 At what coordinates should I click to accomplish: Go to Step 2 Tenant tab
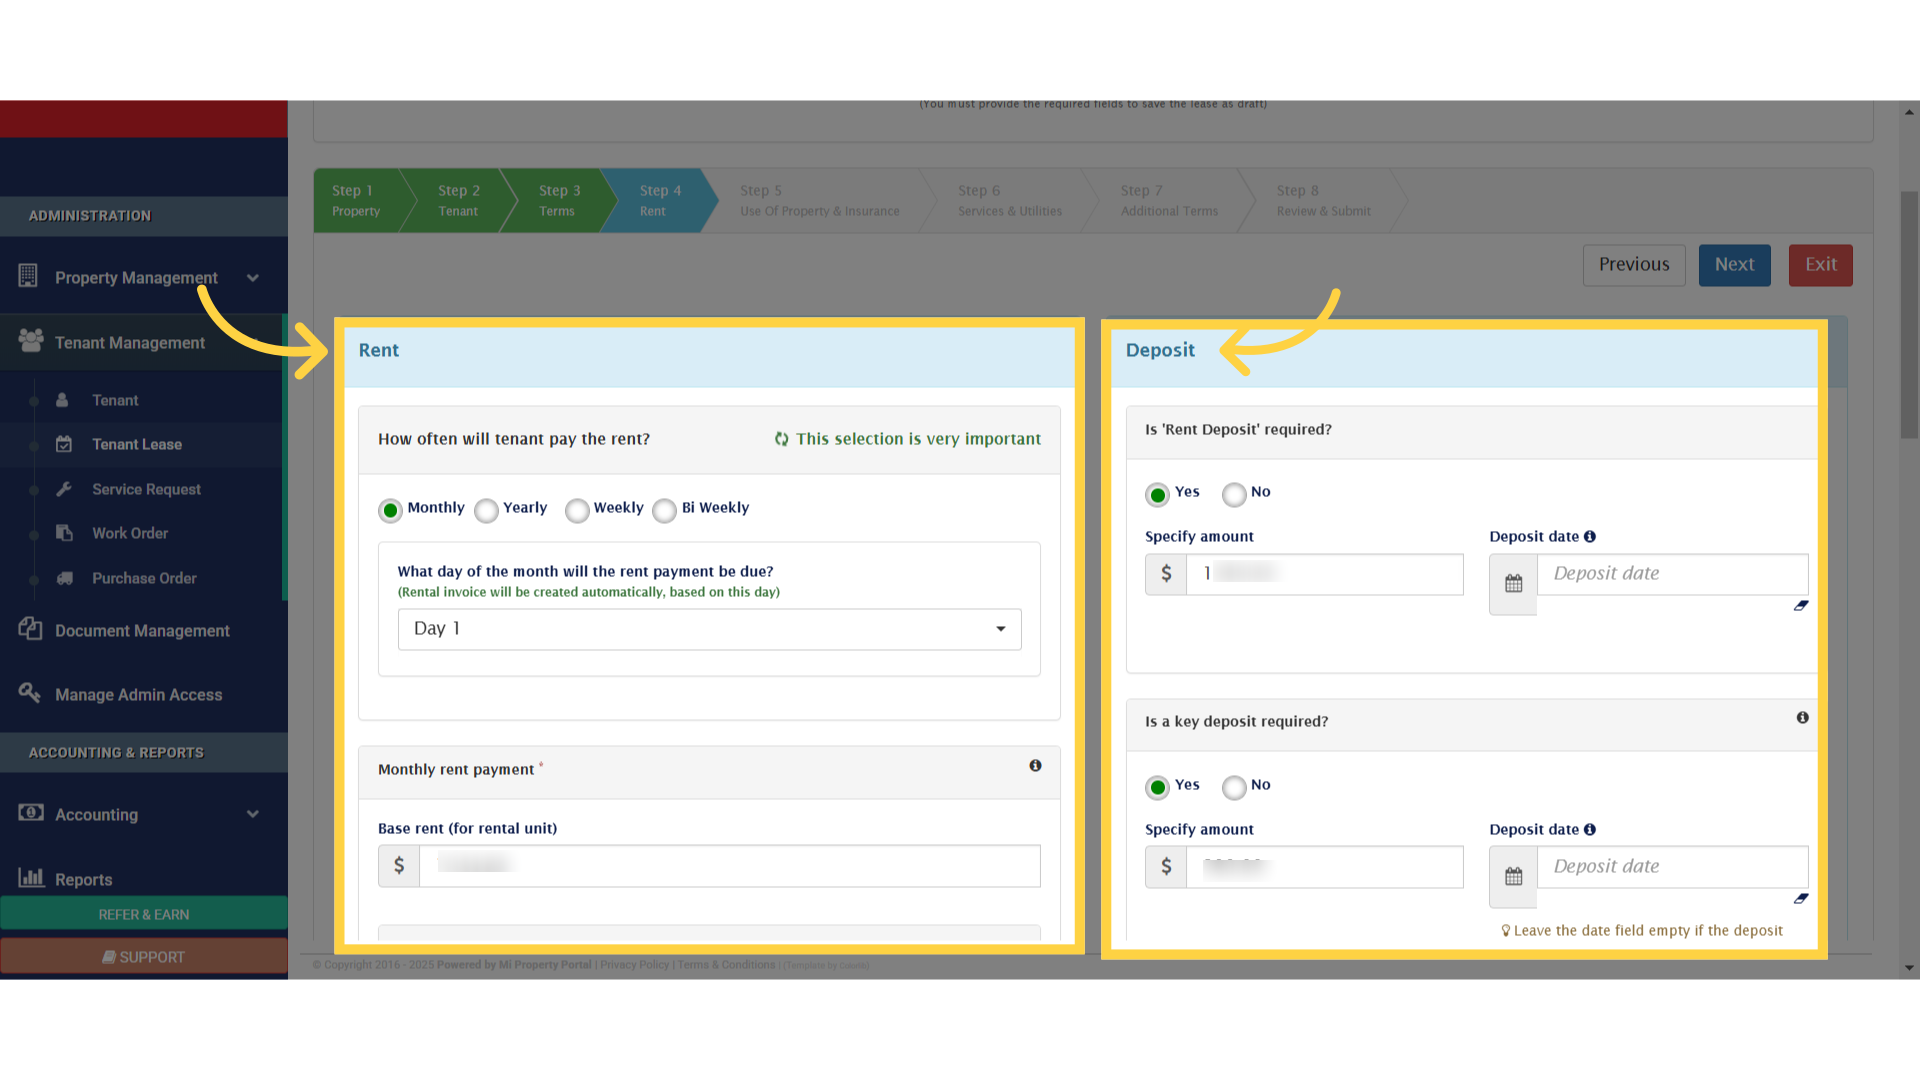459,201
